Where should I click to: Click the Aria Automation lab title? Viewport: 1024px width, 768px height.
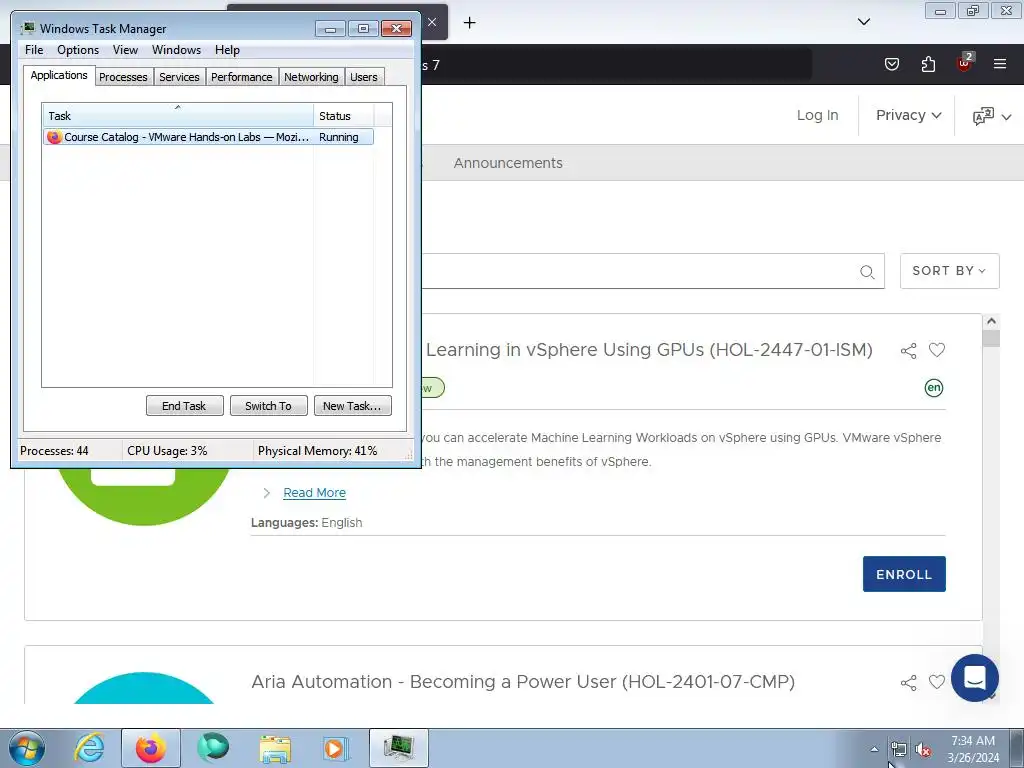click(x=523, y=682)
